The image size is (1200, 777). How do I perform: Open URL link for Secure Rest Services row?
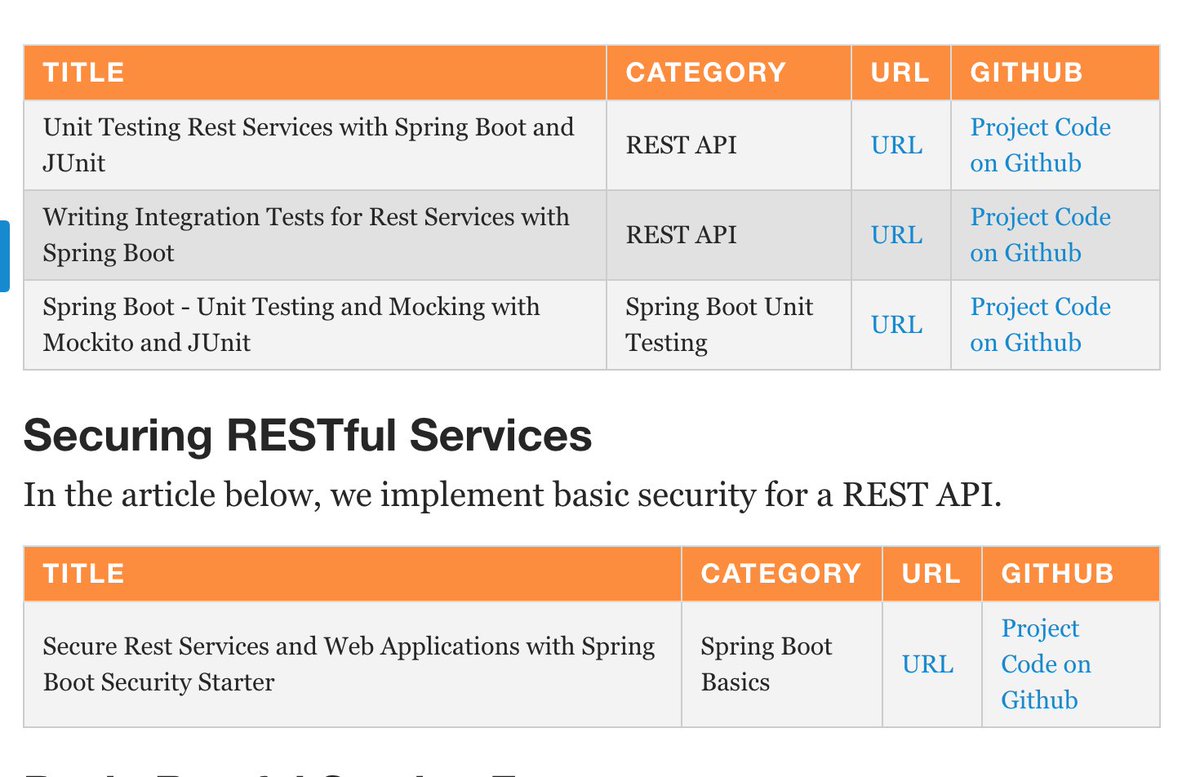click(x=928, y=664)
